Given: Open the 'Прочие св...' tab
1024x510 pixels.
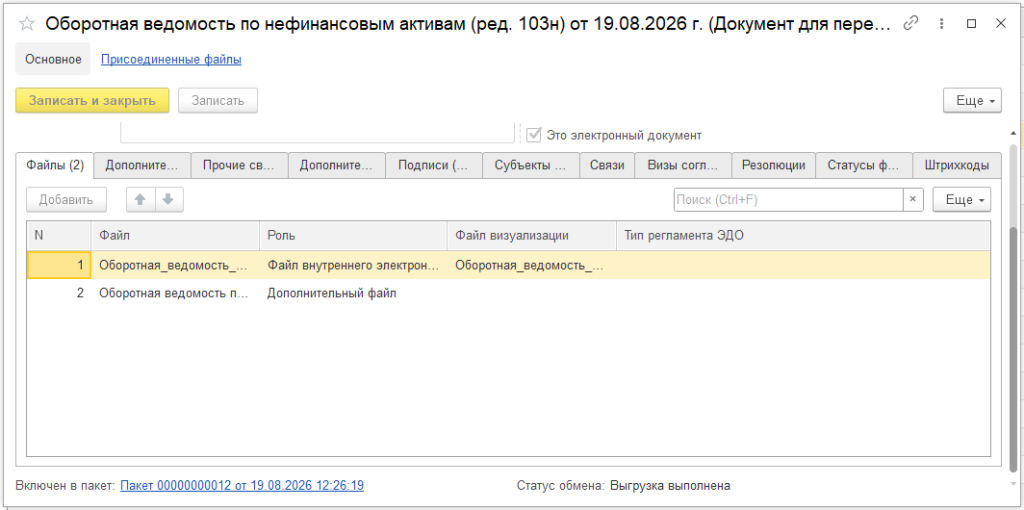Looking at the screenshot, I should click(x=240, y=165).
